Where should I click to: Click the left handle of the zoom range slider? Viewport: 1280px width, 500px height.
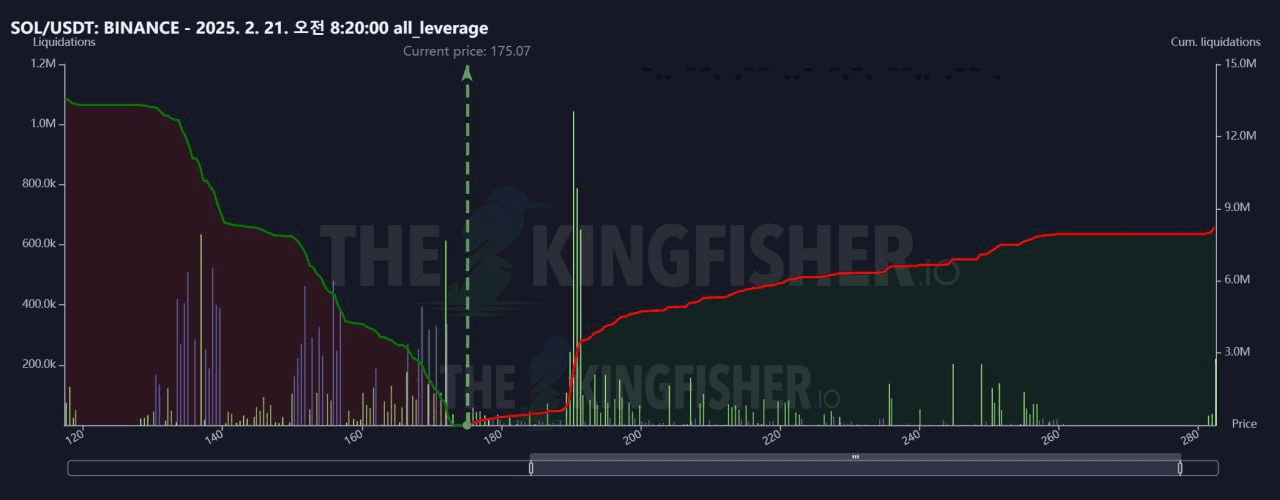click(531, 467)
